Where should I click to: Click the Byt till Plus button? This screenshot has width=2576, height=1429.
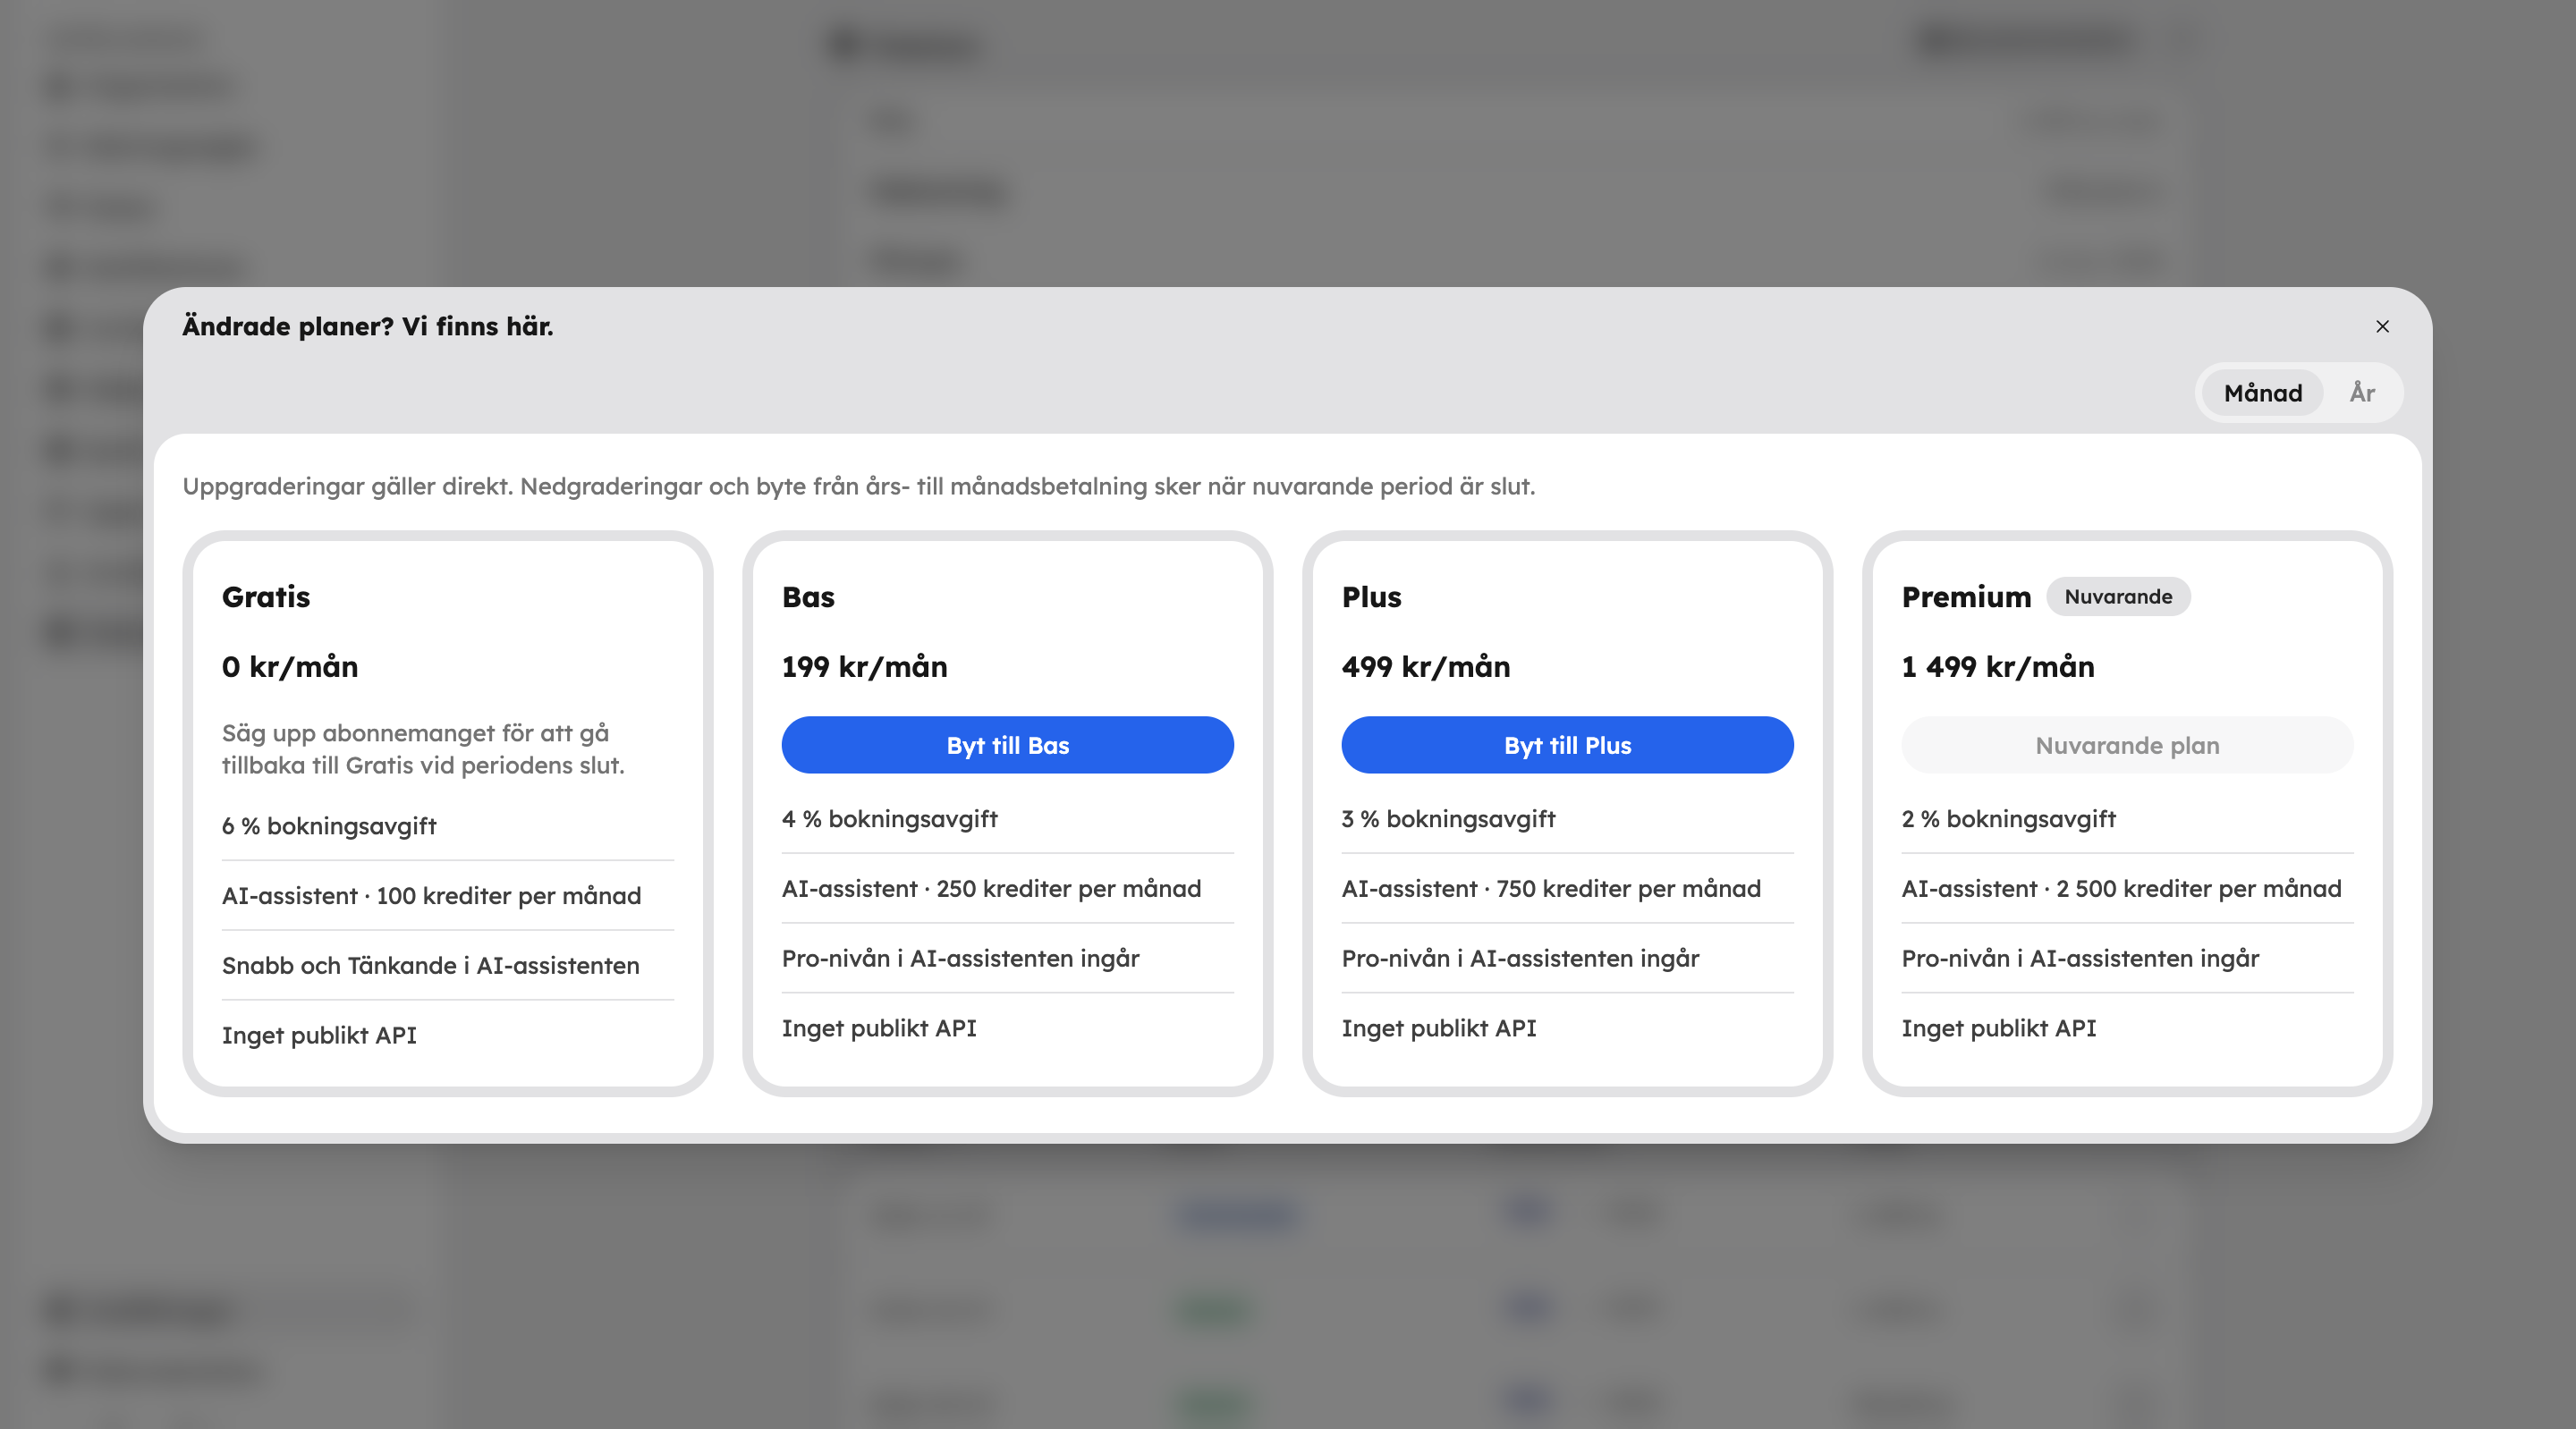(x=1567, y=745)
